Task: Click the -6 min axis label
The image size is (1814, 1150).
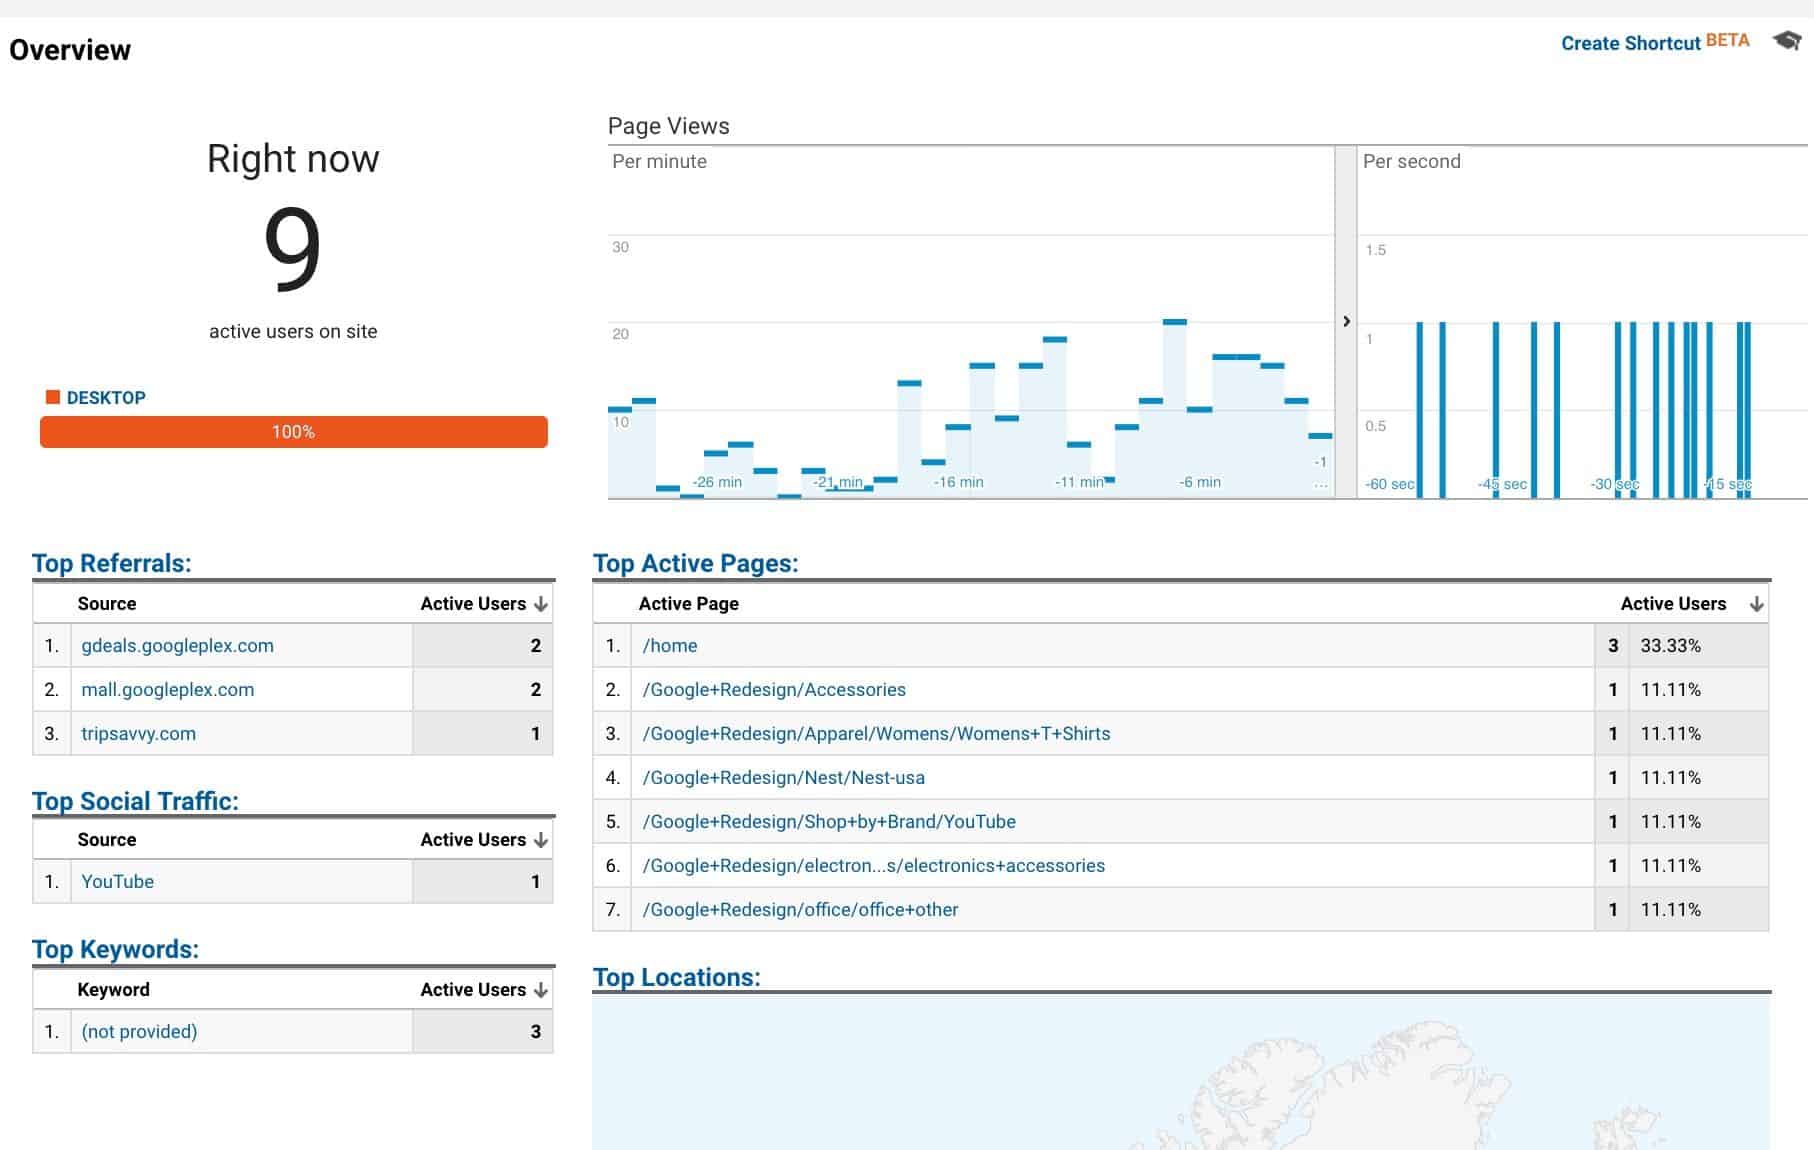Action: 1200,482
